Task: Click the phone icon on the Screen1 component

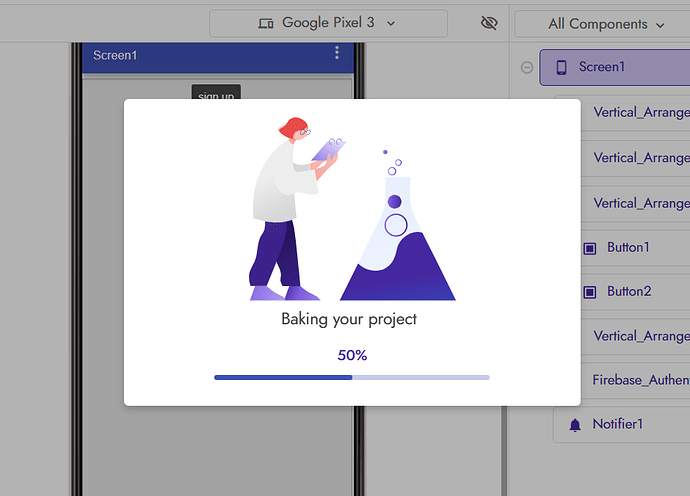Action: pos(561,67)
